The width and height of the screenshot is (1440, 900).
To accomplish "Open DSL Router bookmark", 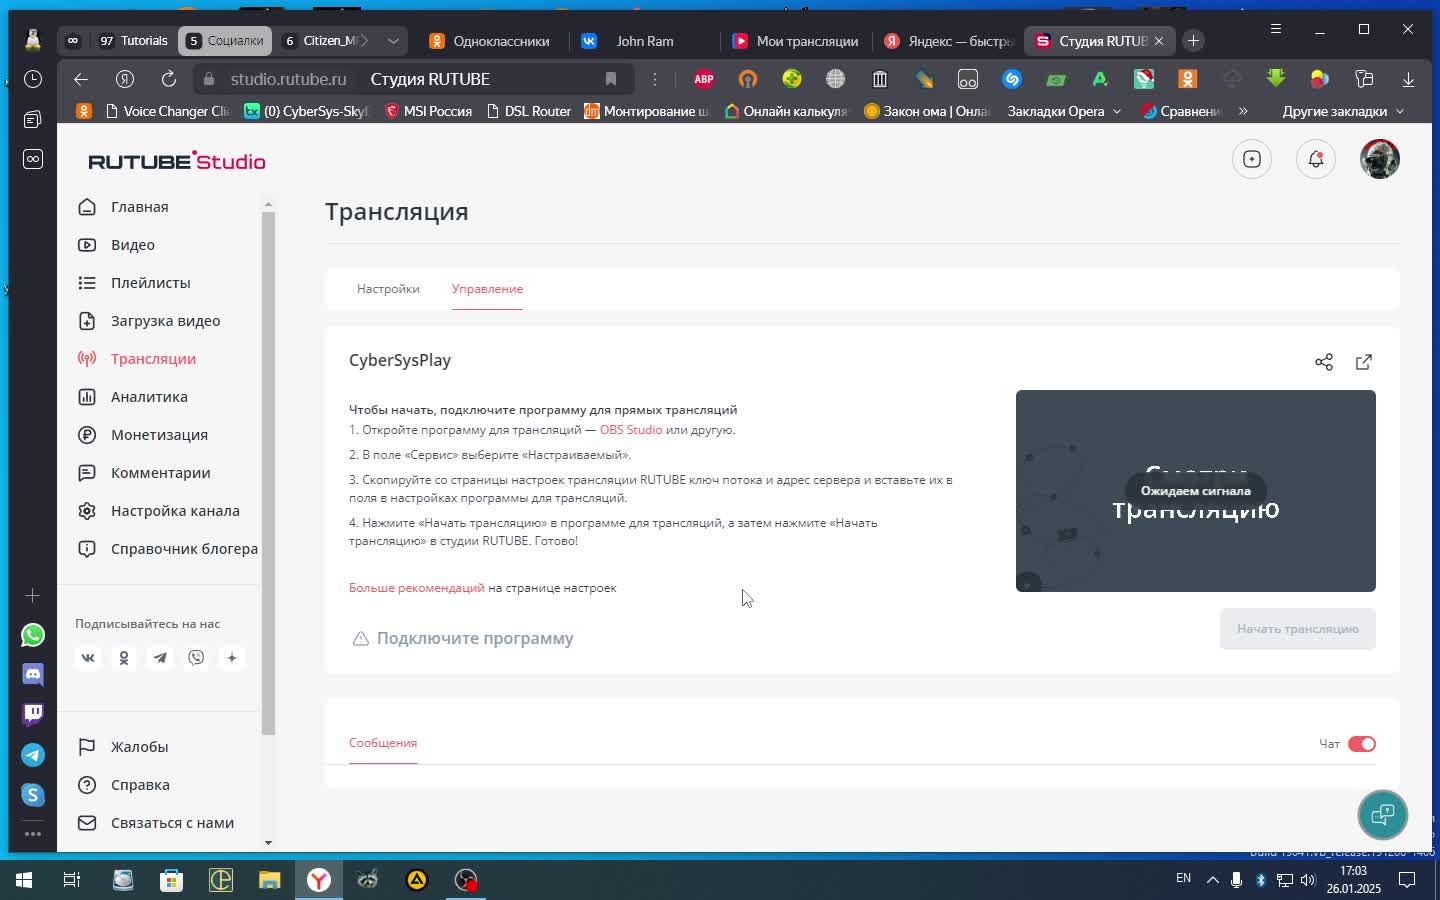I will [x=528, y=111].
